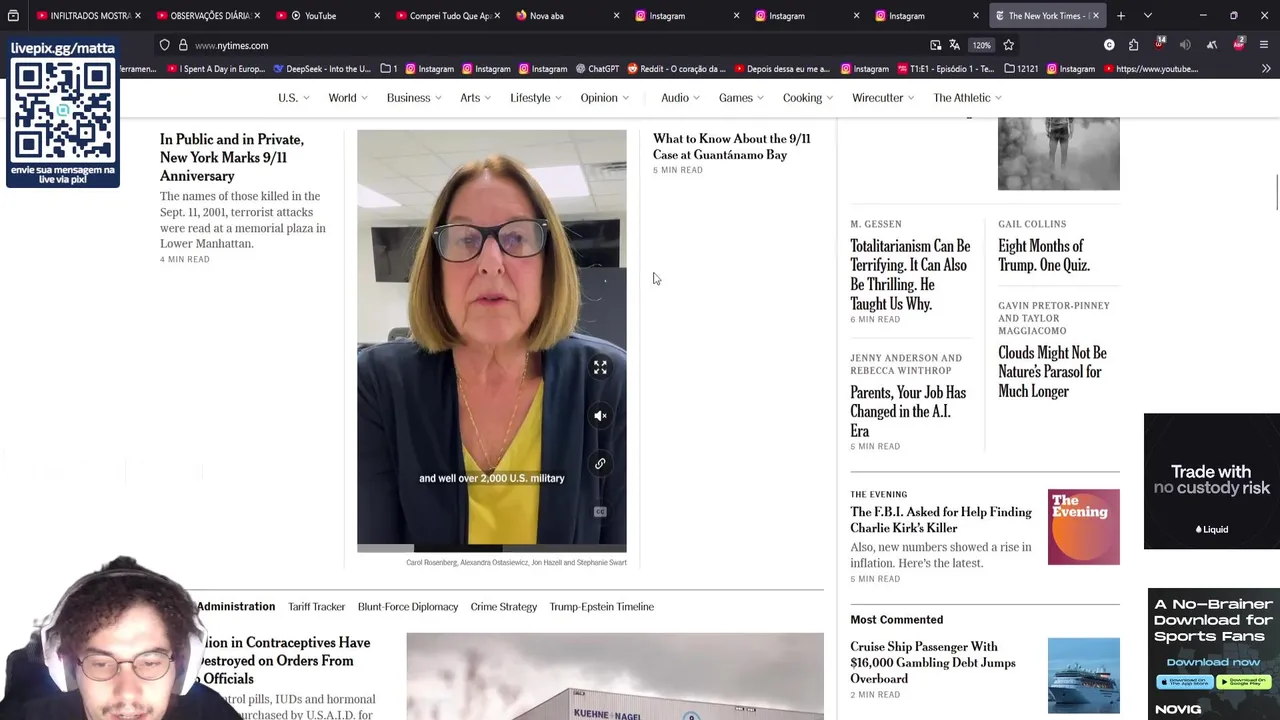Open The F.B.I. Asked for Help headline
The width and height of the screenshot is (1280, 720).
tap(941, 520)
